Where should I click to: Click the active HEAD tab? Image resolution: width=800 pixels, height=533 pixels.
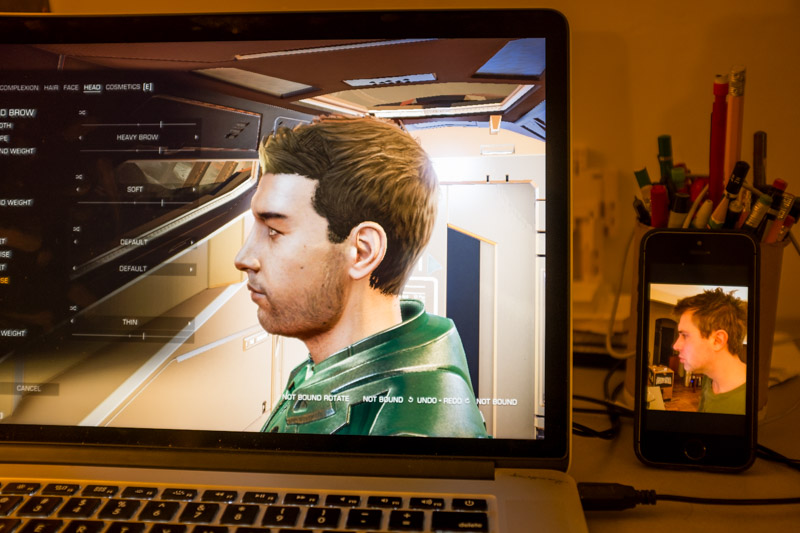click(x=92, y=88)
